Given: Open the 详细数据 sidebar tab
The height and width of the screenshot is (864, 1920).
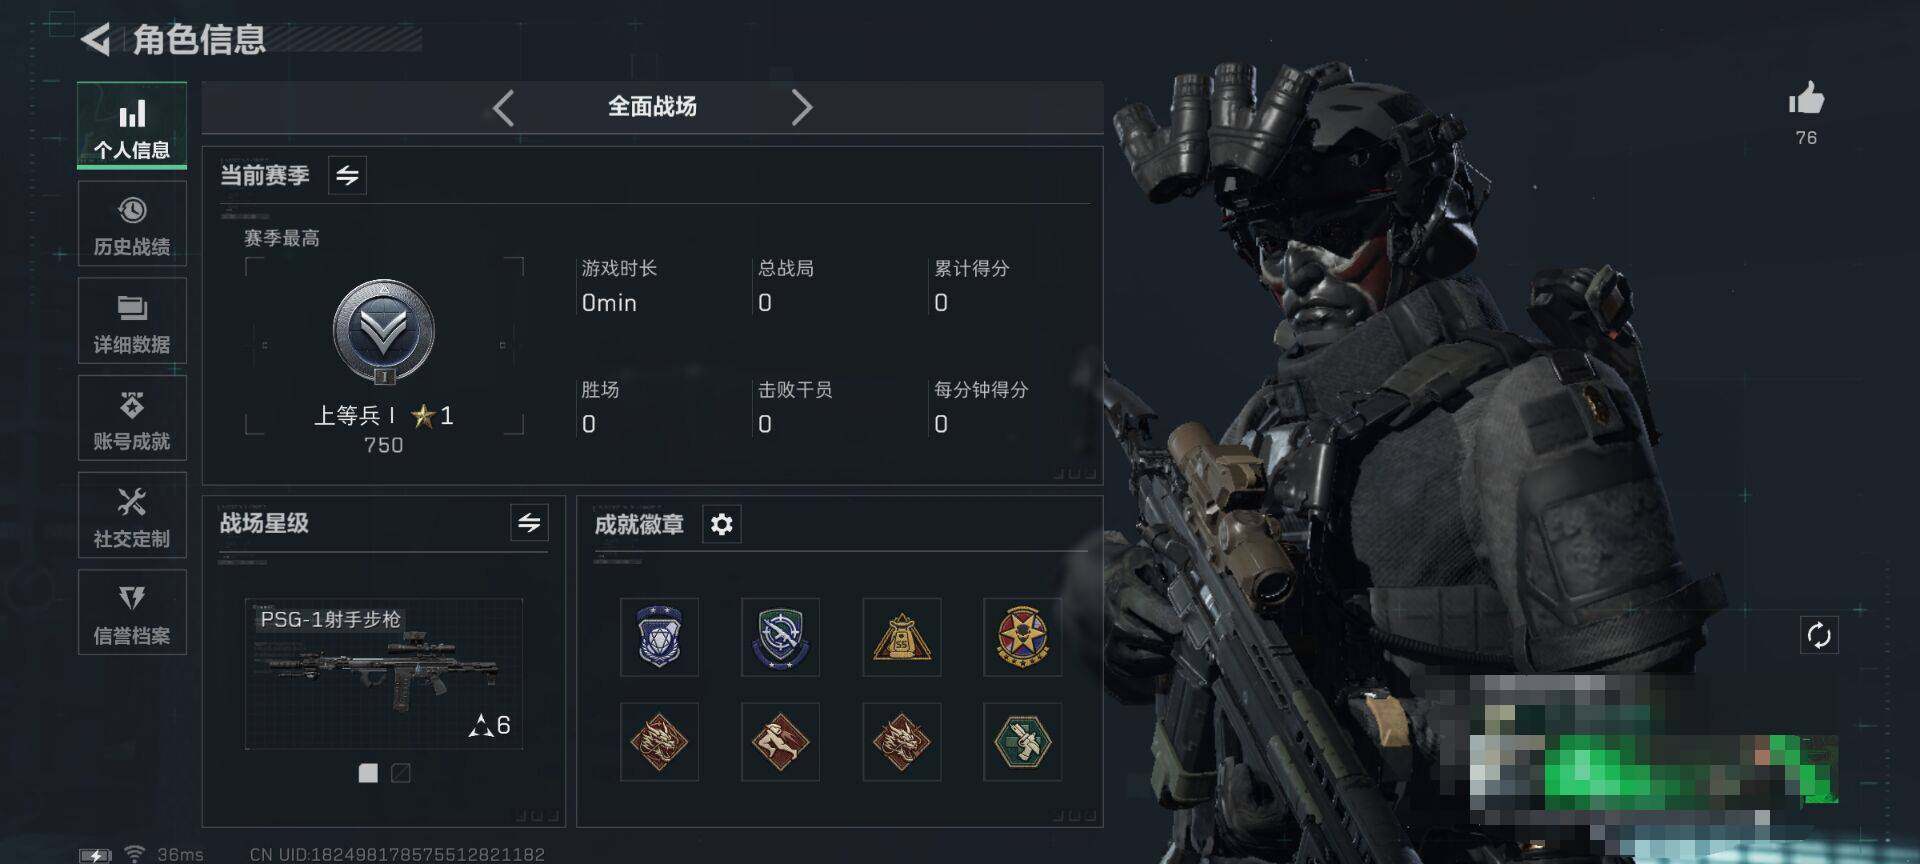Looking at the screenshot, I should tap(132, 321).
